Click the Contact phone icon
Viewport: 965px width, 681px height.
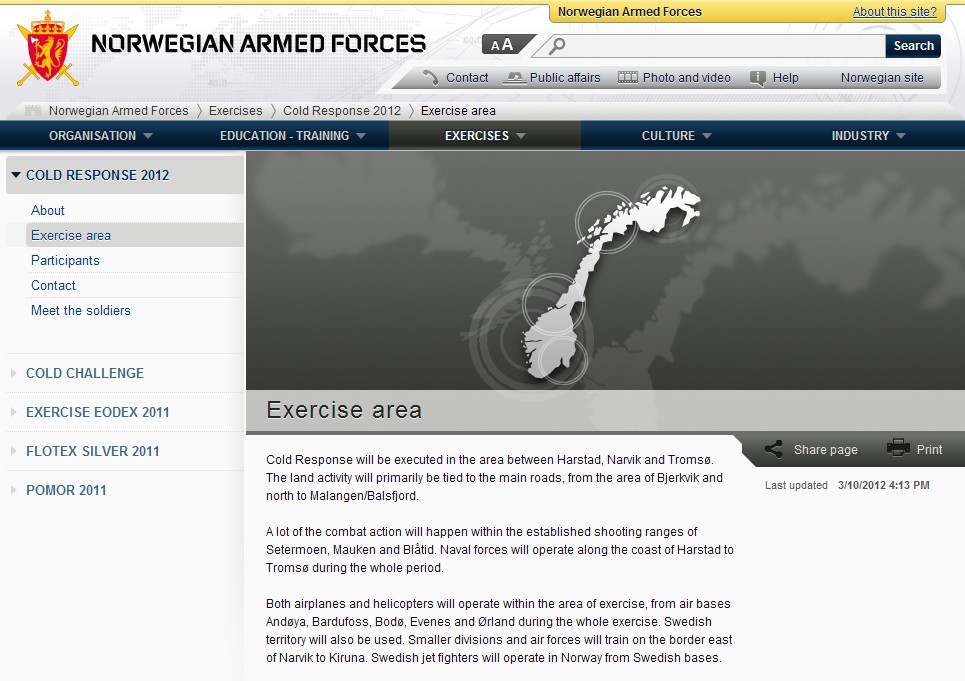[x=431, y=77]
